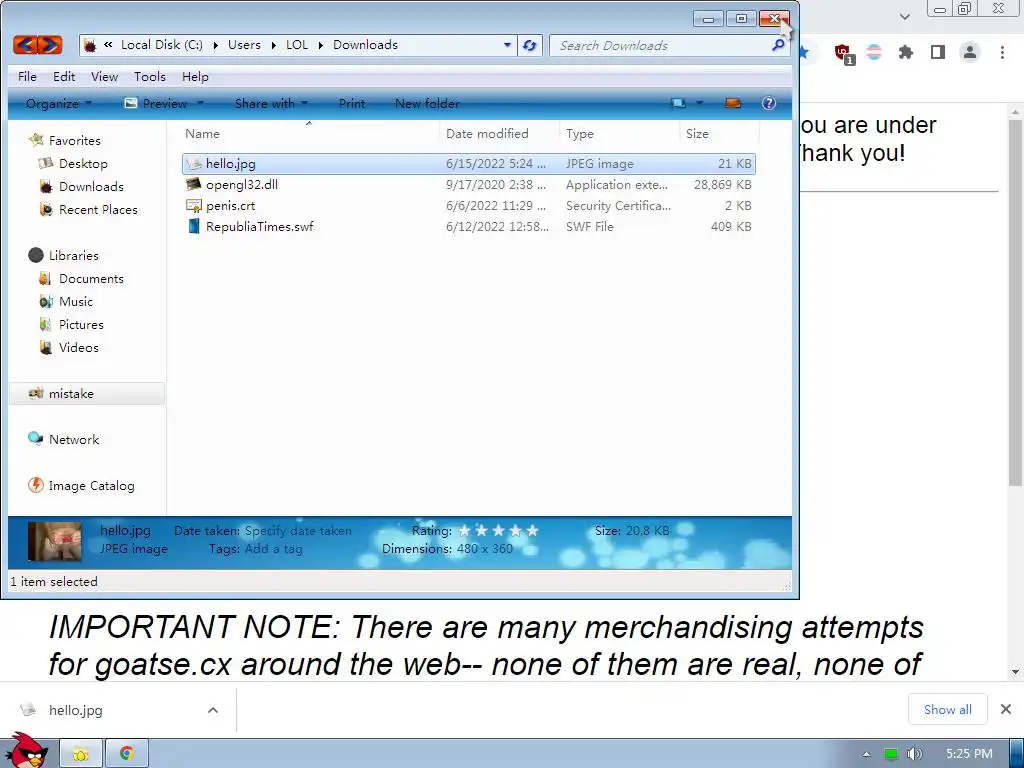Image resolution: width=1024 pixels, height=768 pixels.
Task: Click Show all downloads button
Action: [947, 709]
